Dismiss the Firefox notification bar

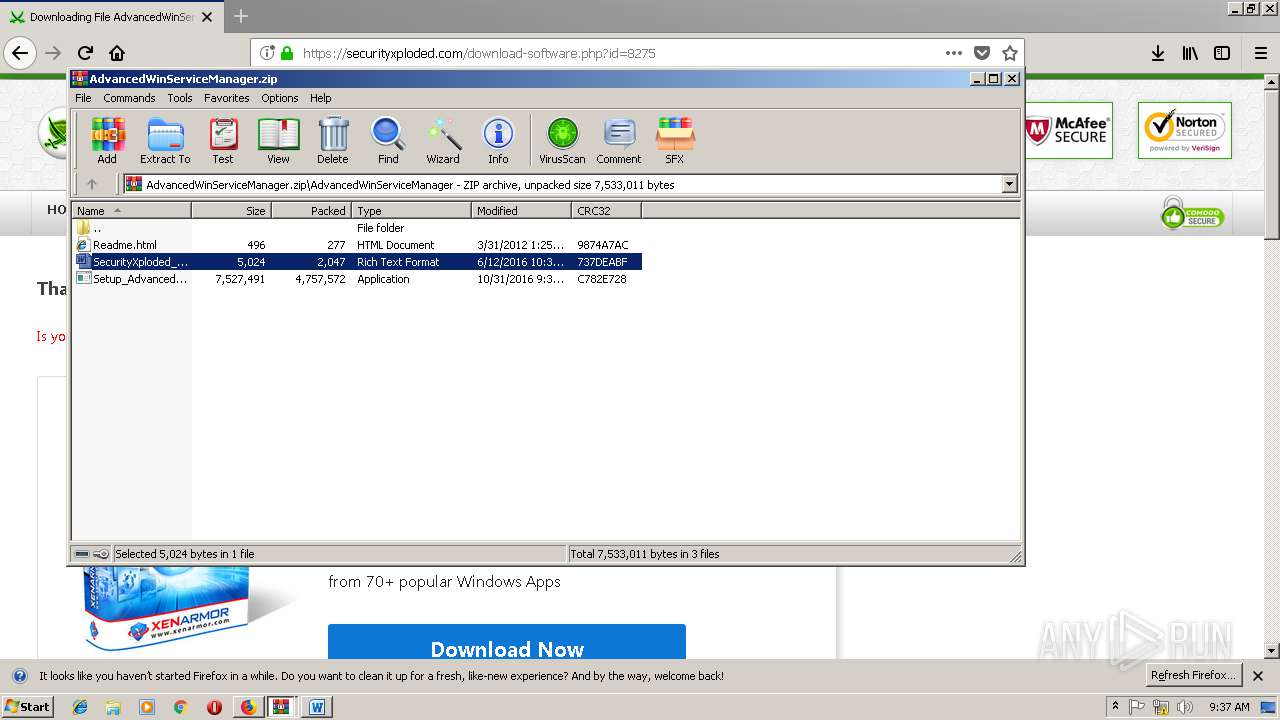click(x=1260, y=676)
